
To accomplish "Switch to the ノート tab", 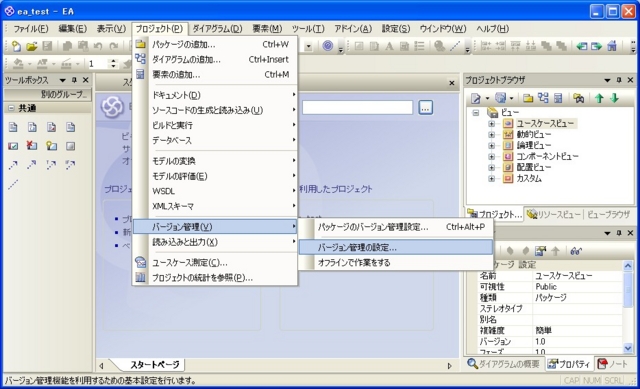I will (612, 364).
